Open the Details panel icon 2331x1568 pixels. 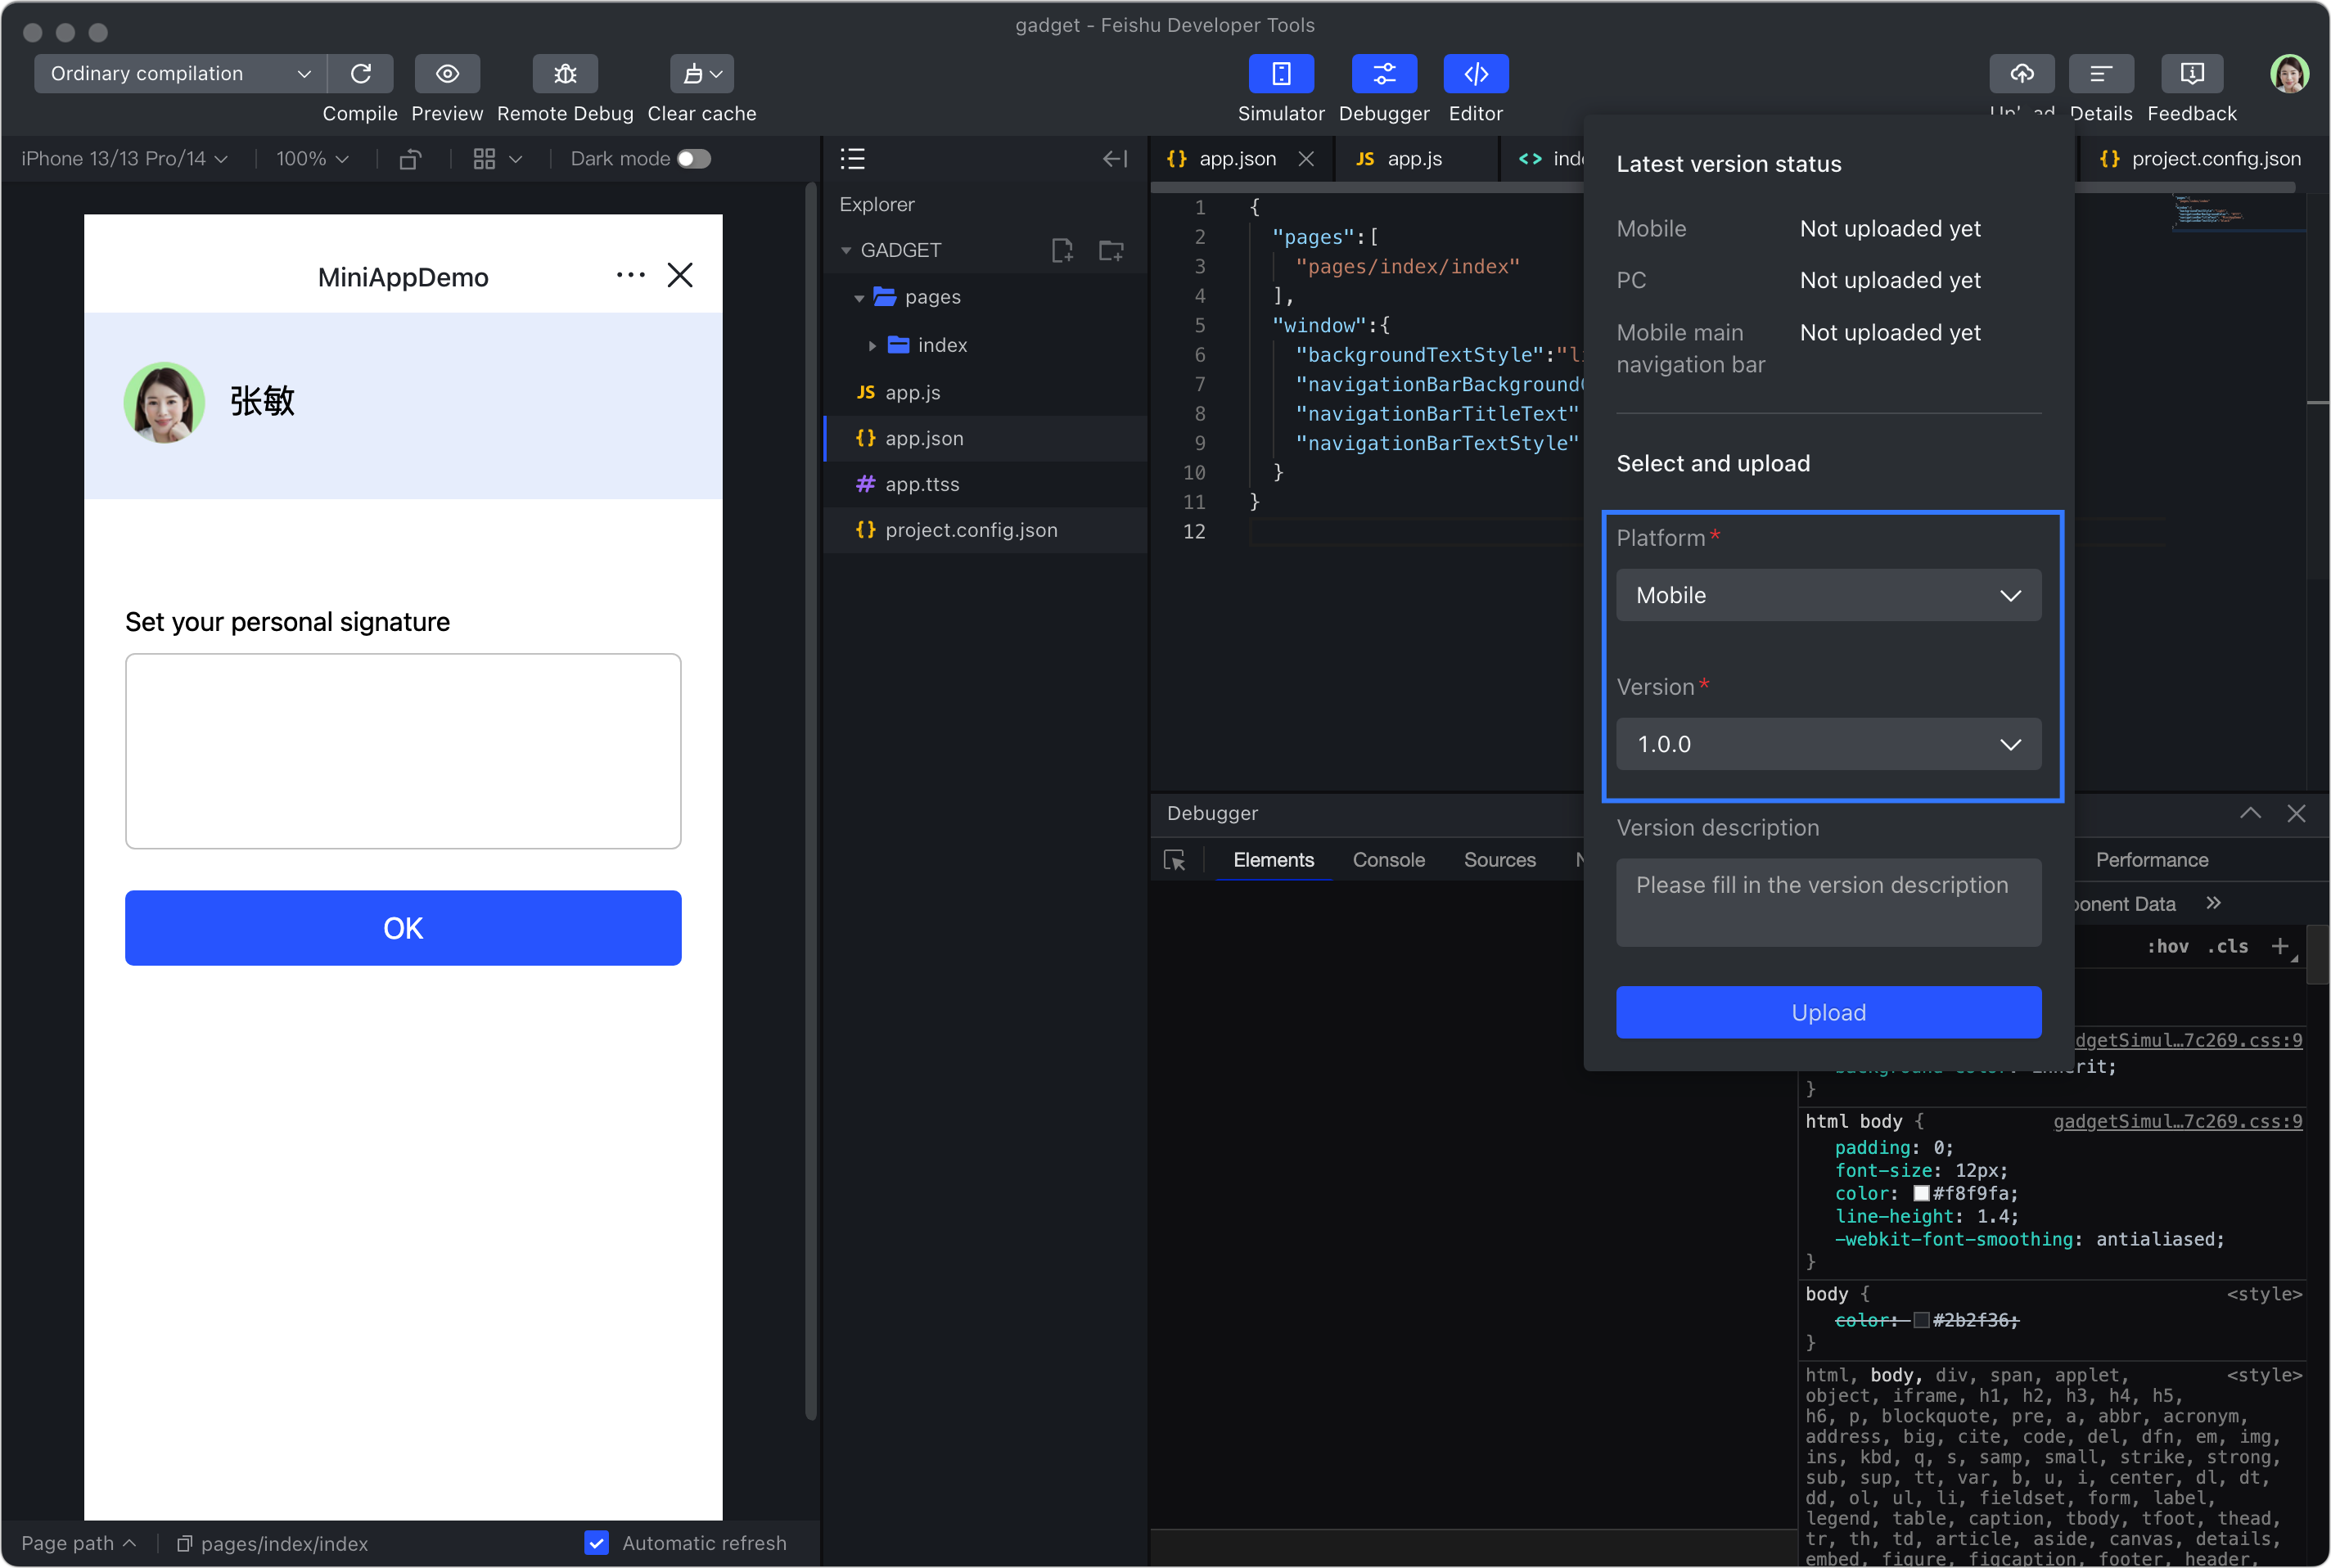(x=2100, y=74)
